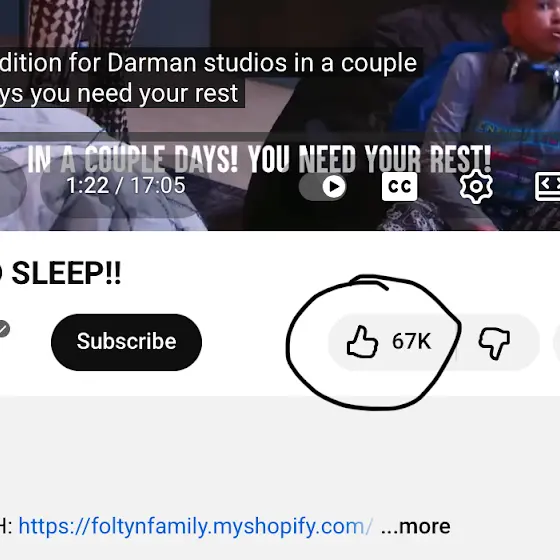Screen dimensions: 560x560
Task: Click the burned-in text YOU NEED YOUR REST!
Action: (x=369, y=159)
